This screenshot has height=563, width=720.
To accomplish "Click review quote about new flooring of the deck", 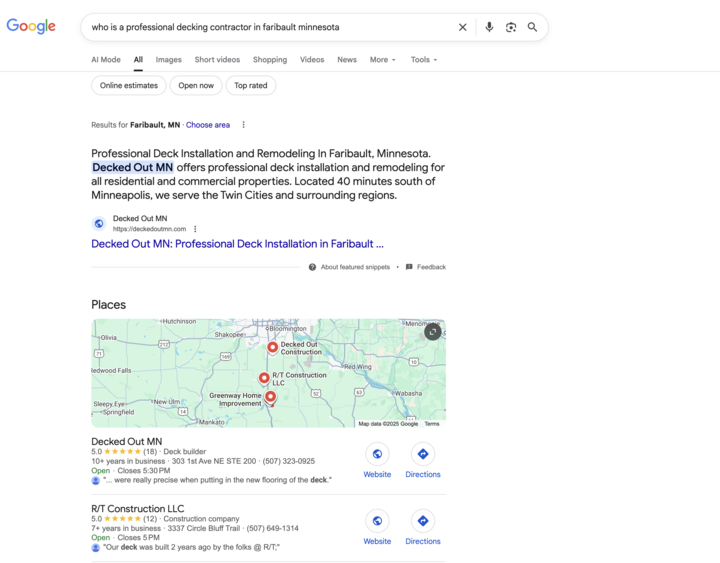I will point(217,480).
